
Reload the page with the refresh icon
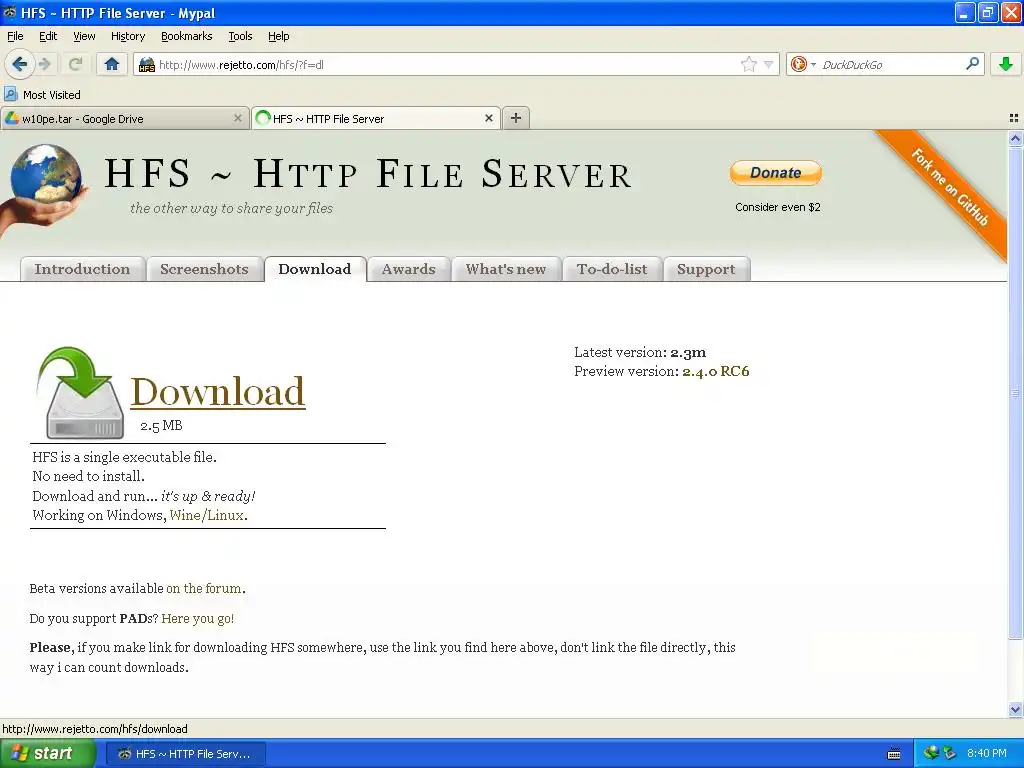click(x=75, y=64)
